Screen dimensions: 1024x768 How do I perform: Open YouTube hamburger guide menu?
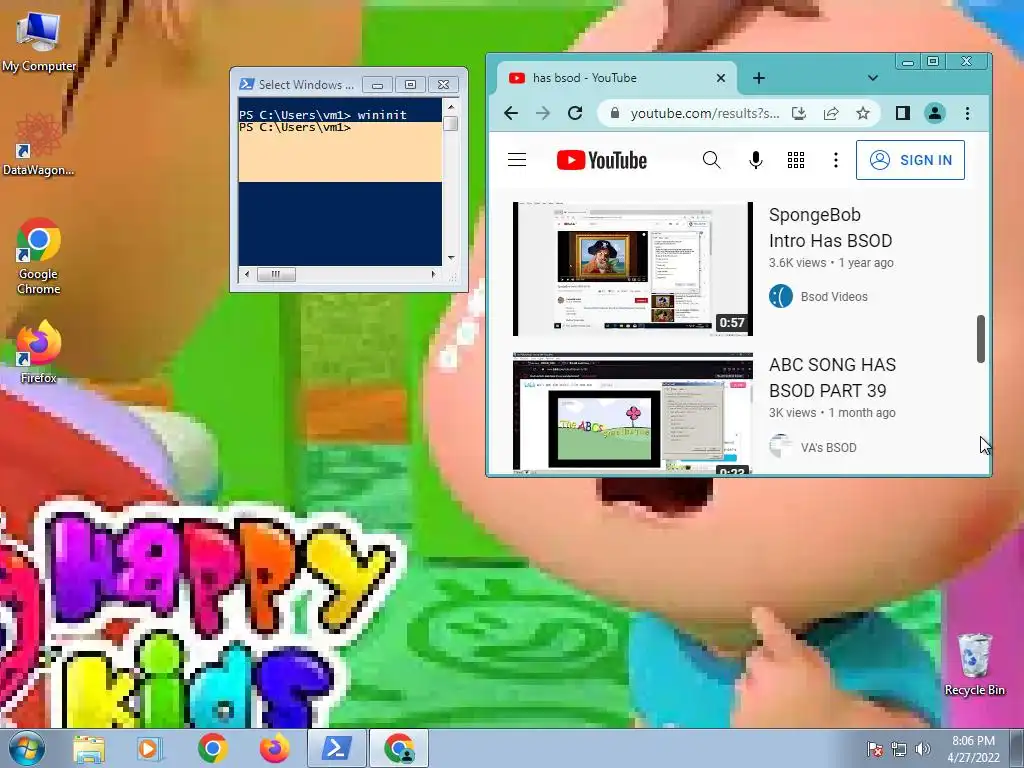click(x=517, y=159)
